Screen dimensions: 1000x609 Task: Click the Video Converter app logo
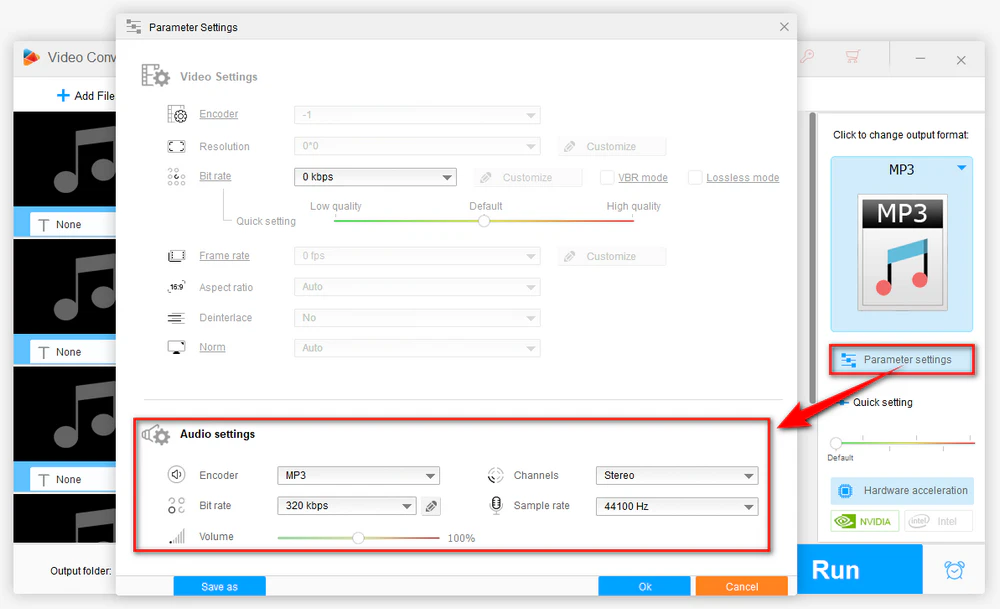[x=31, y=57]
